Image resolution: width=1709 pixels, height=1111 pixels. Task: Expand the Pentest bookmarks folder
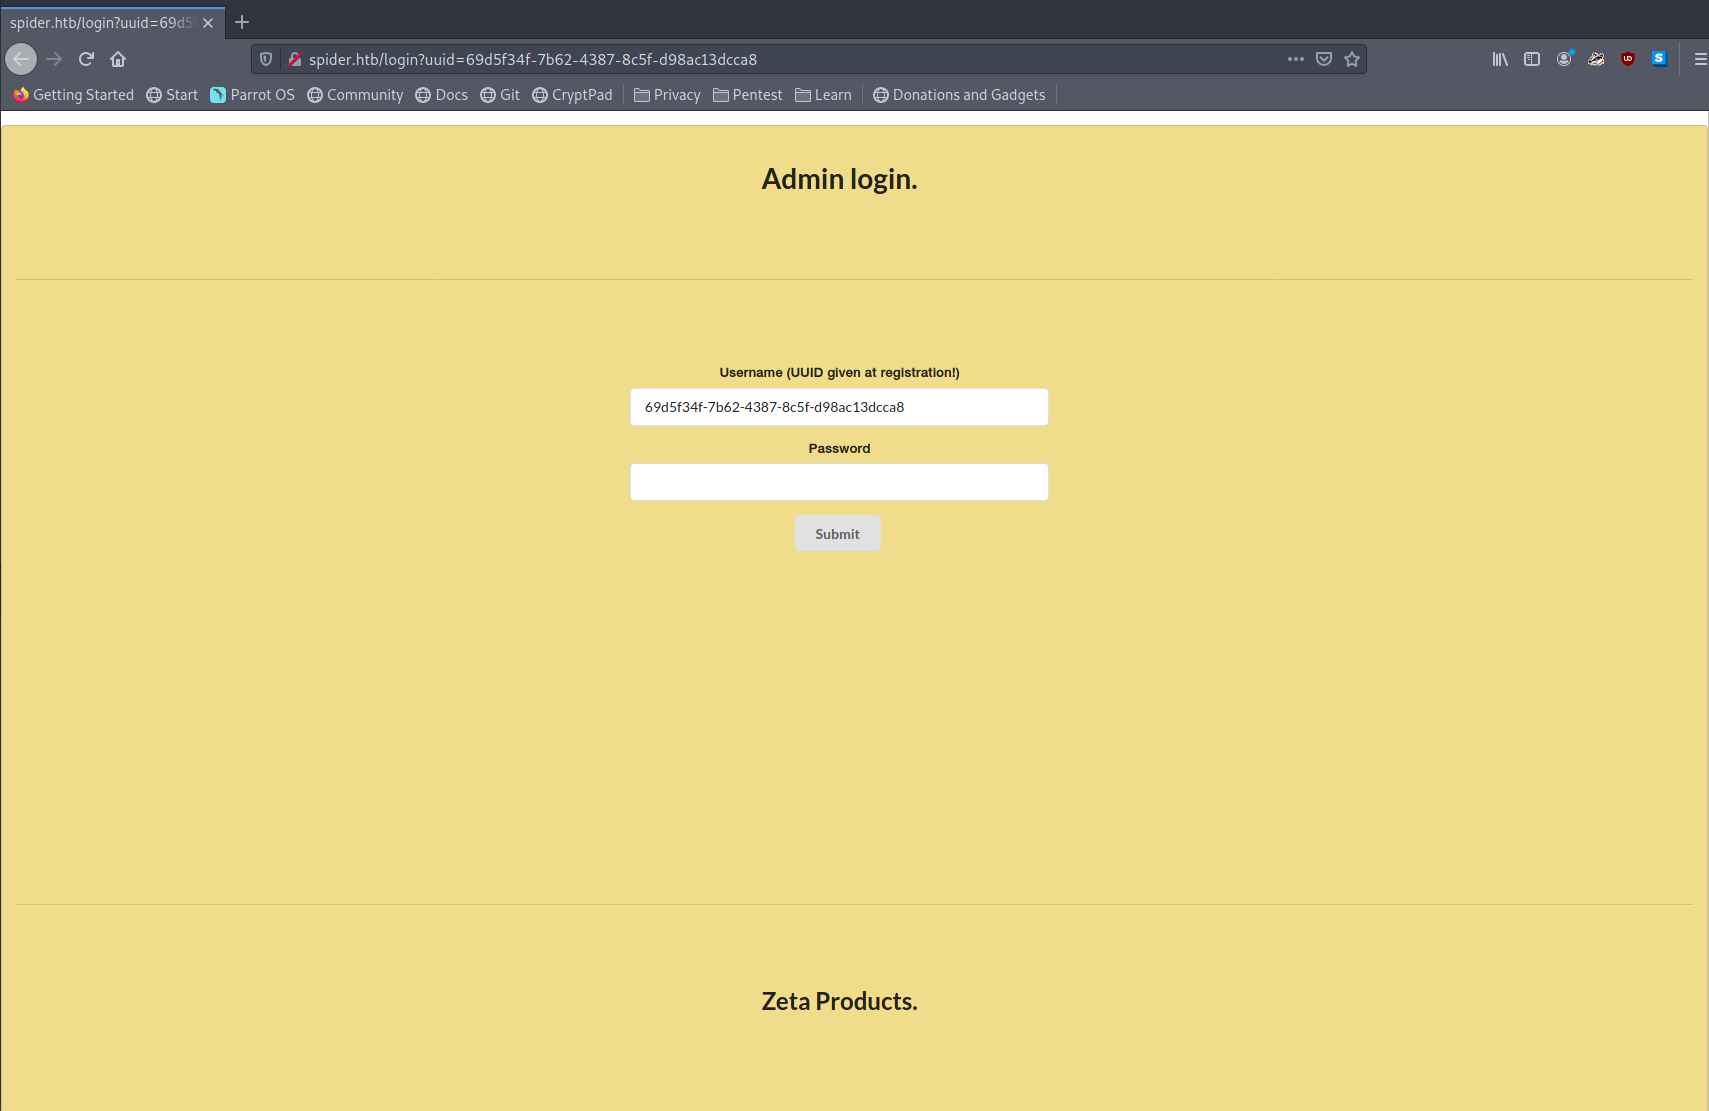pyautogui.click(x=747, y=95)
